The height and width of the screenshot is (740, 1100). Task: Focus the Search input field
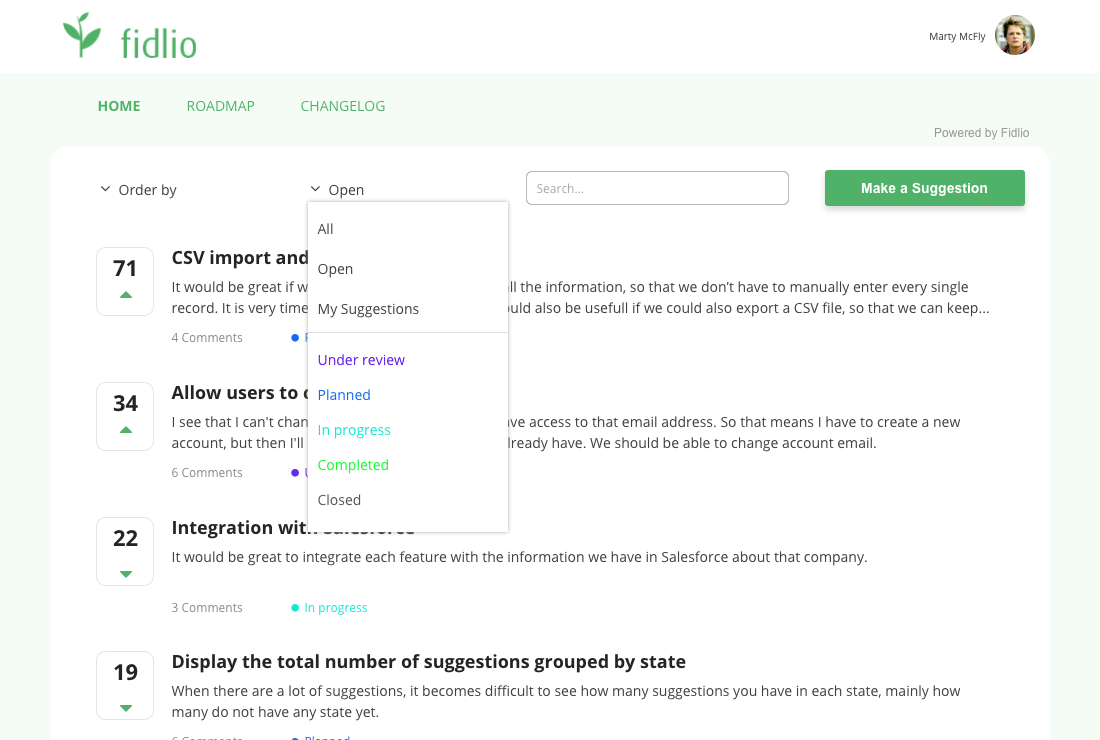coord(657,188)
